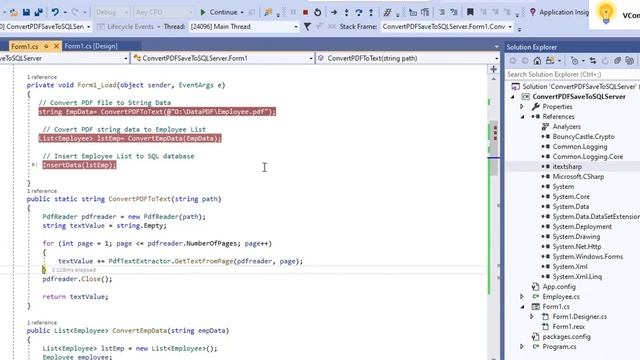Click the InsertData(lstEmp) breakpoint line
This screenshot has width=640, height=360.
click(x=79, y=165)
